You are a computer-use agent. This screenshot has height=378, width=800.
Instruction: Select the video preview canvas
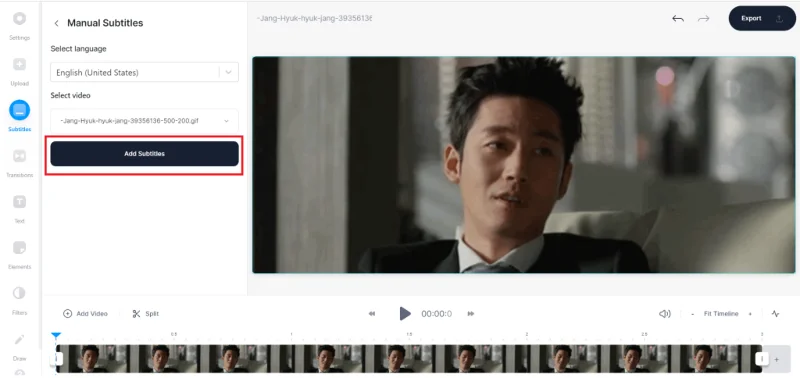click(523, 165)
